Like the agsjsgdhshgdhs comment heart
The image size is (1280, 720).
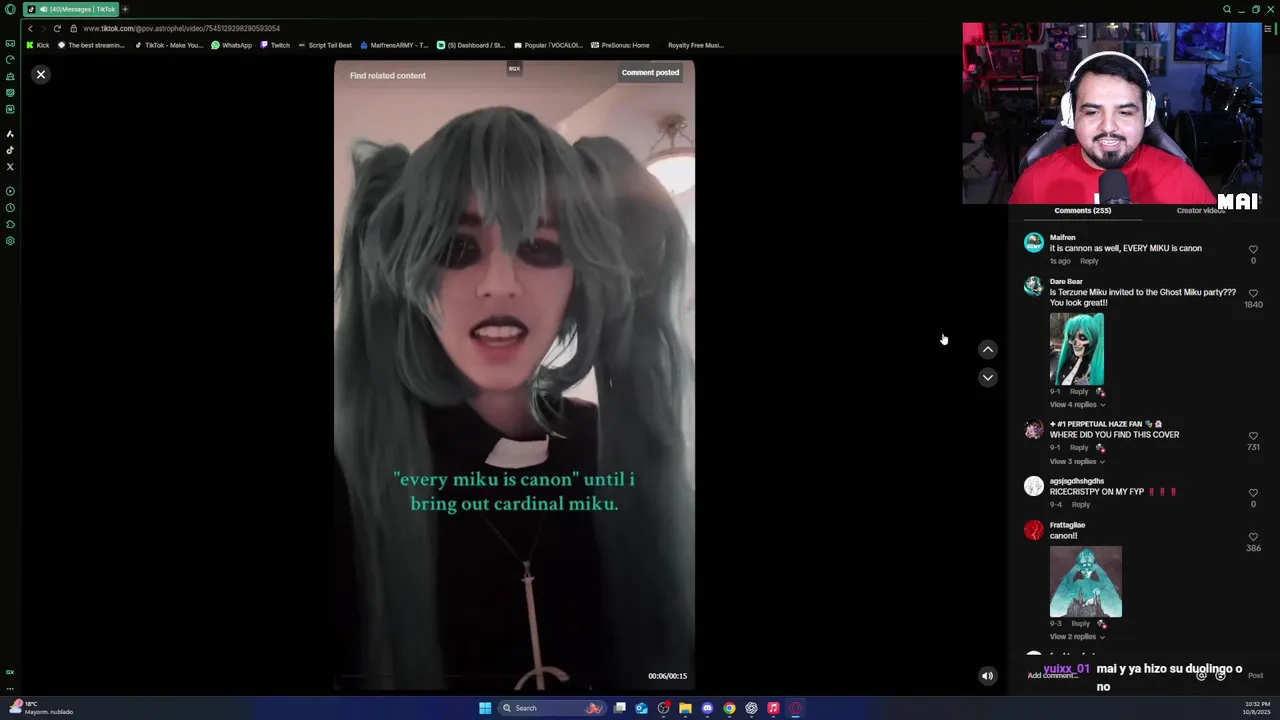click(1253, 492)
